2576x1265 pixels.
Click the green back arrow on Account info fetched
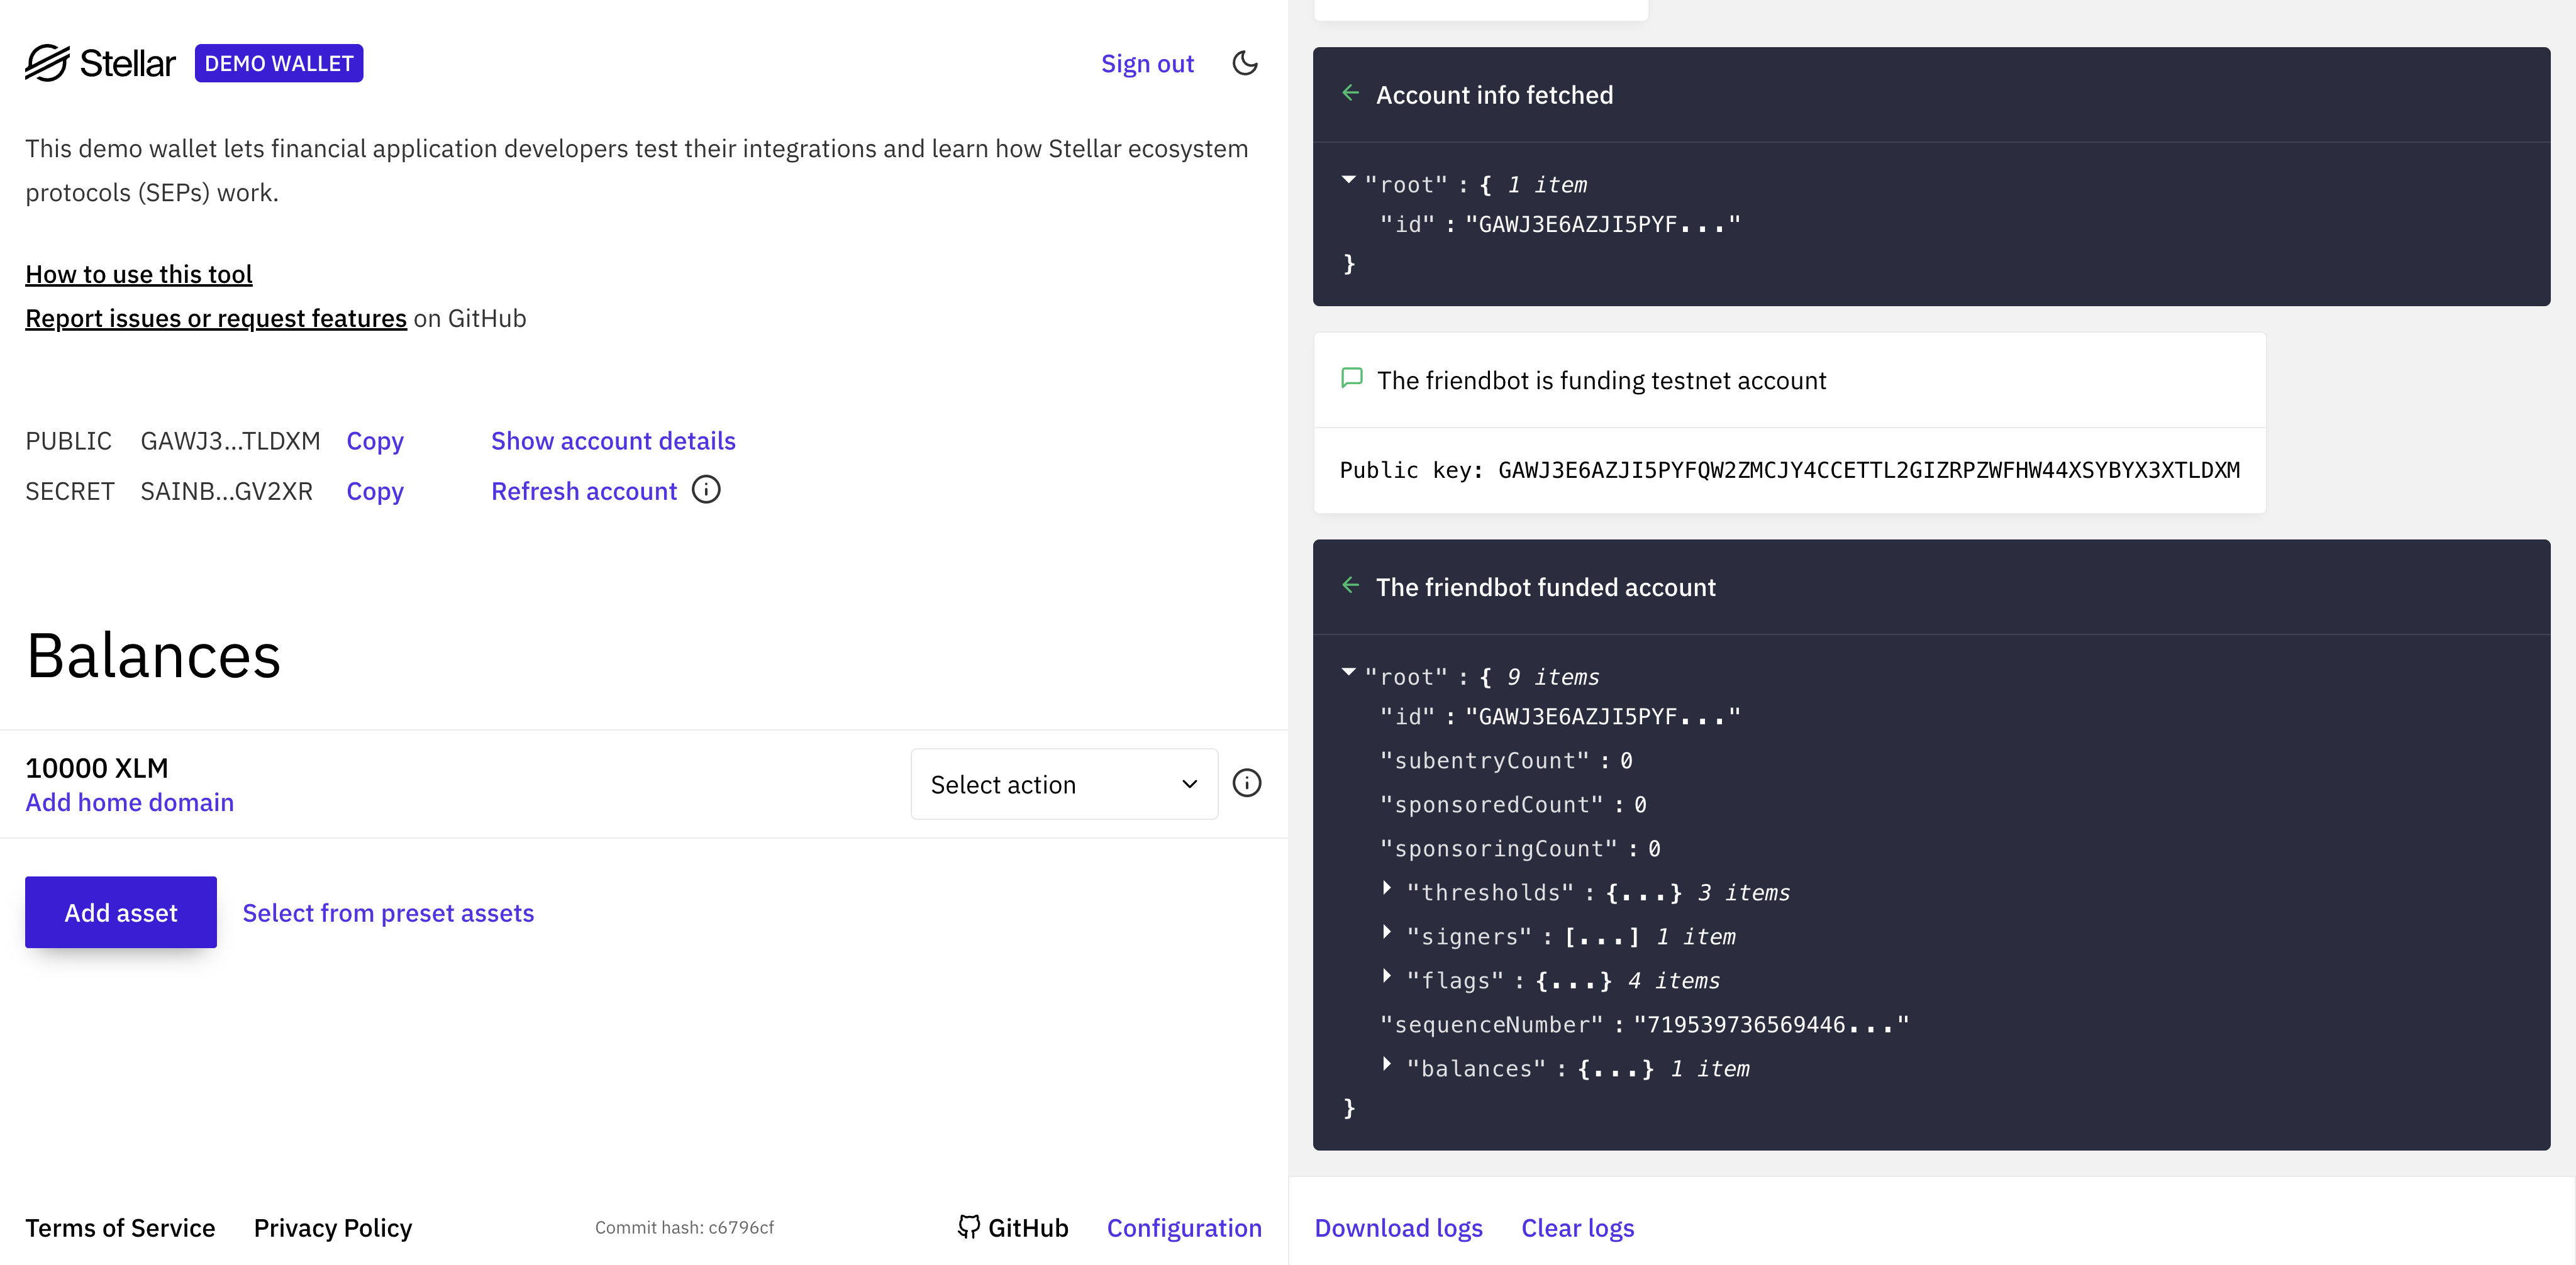coord(1351,93)
